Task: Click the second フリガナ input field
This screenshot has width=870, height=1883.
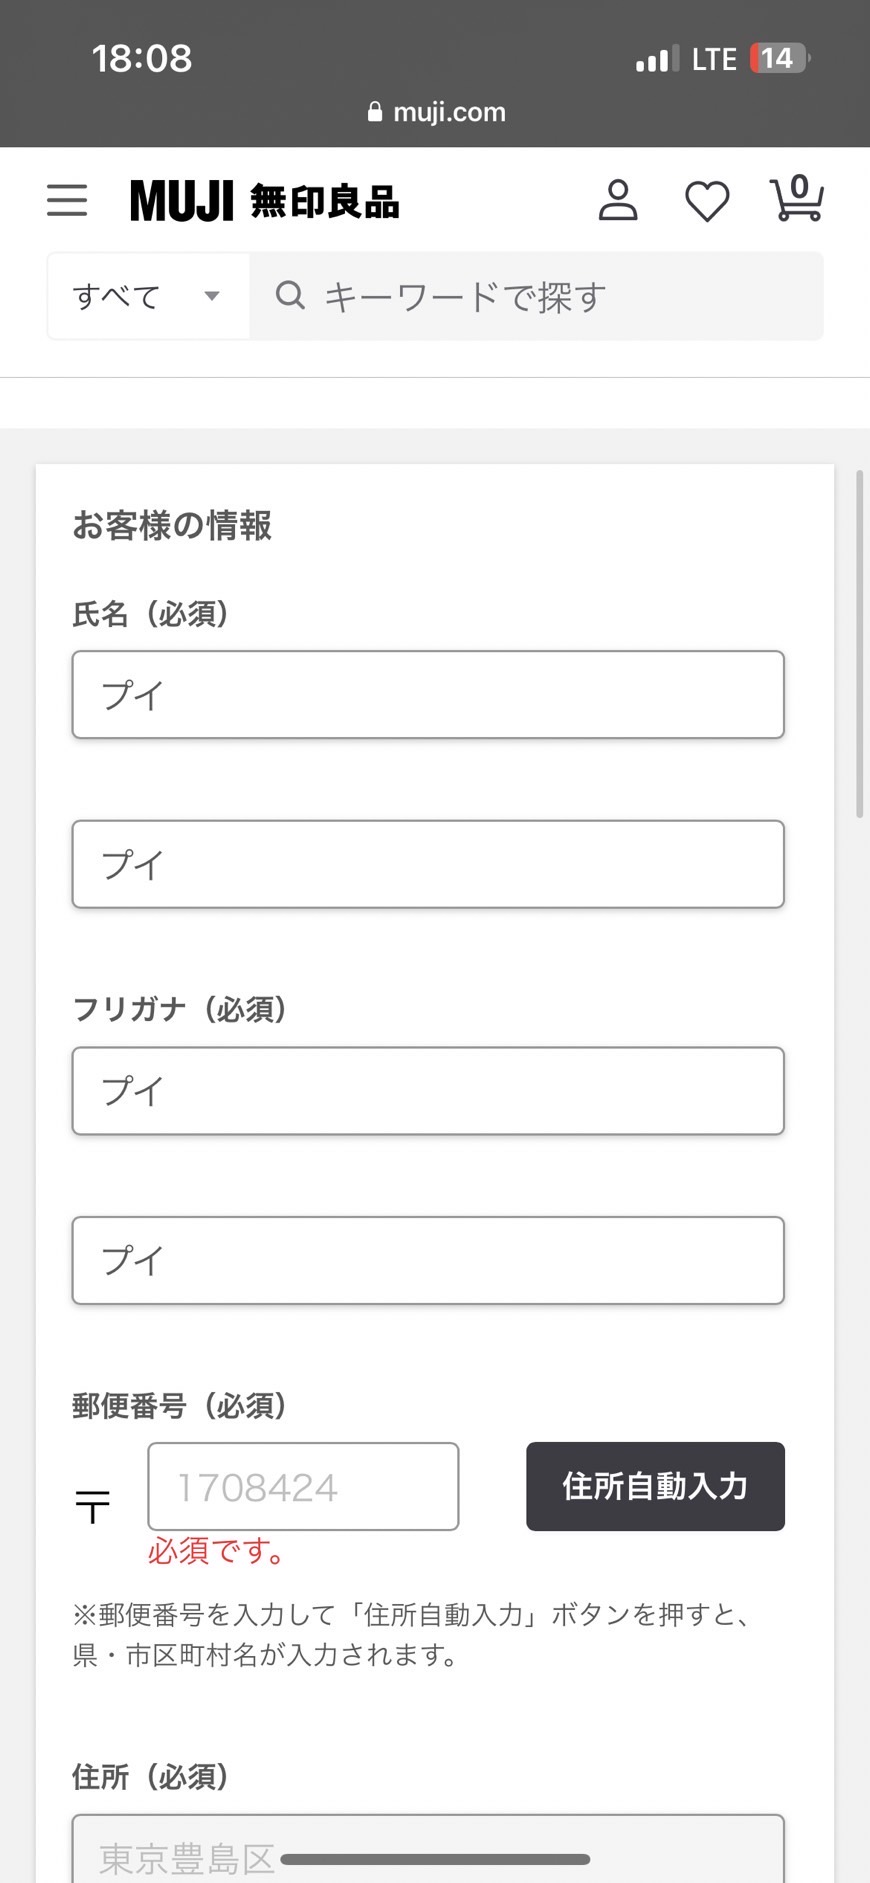Action: (x=428, y=1260)
